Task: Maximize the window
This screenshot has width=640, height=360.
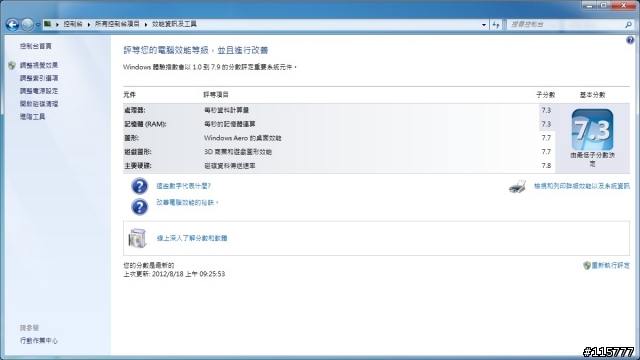Action: [603, 5]
